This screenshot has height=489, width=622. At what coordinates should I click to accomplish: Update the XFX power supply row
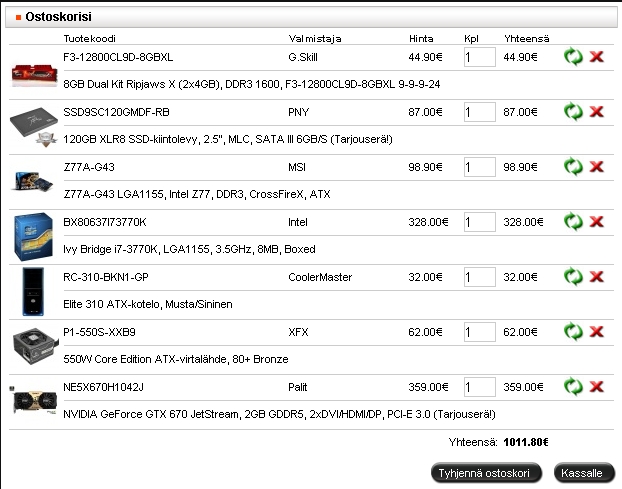coord(573,331)
